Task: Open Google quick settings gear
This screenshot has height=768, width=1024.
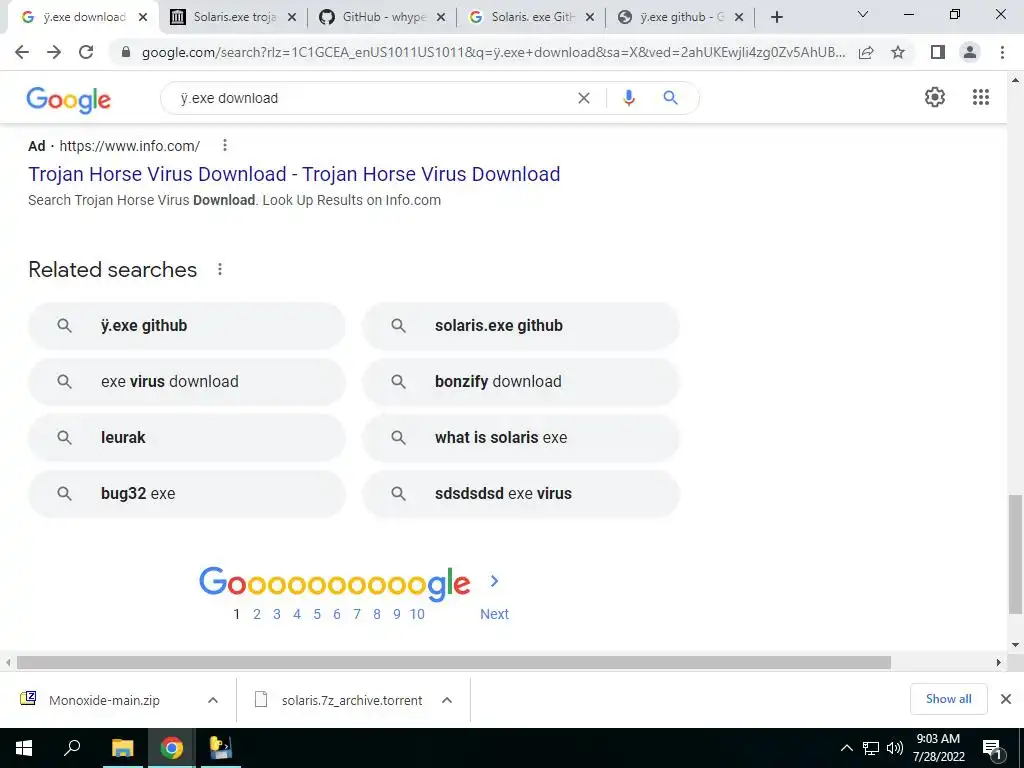Action: 935,97
